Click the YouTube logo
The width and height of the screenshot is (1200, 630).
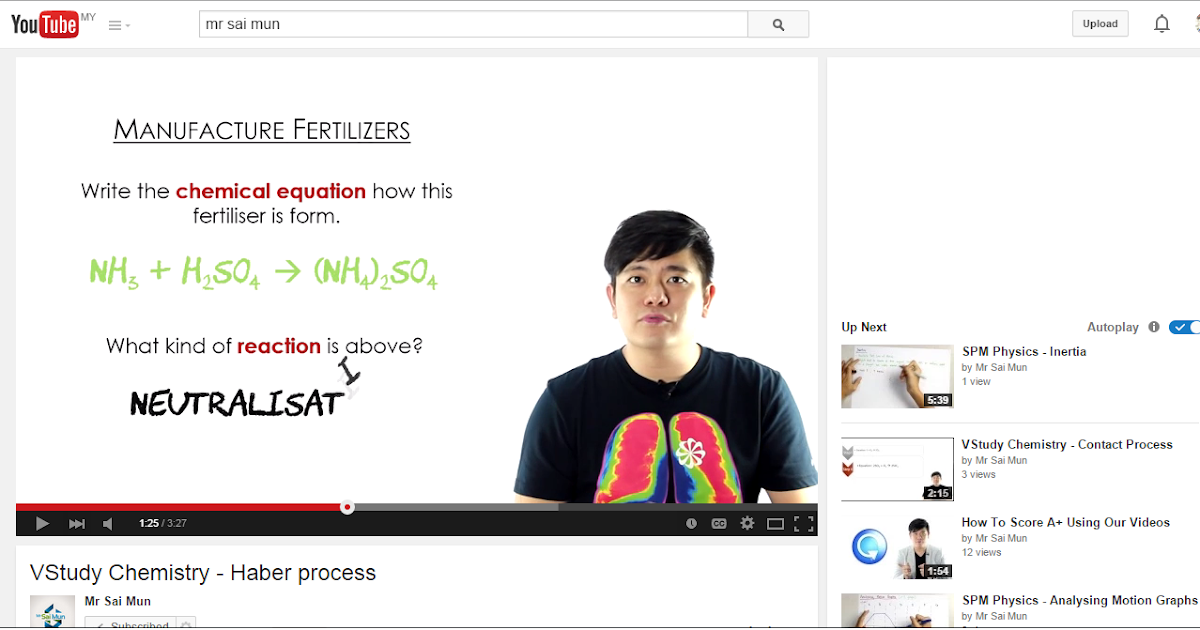pos(45,24)
